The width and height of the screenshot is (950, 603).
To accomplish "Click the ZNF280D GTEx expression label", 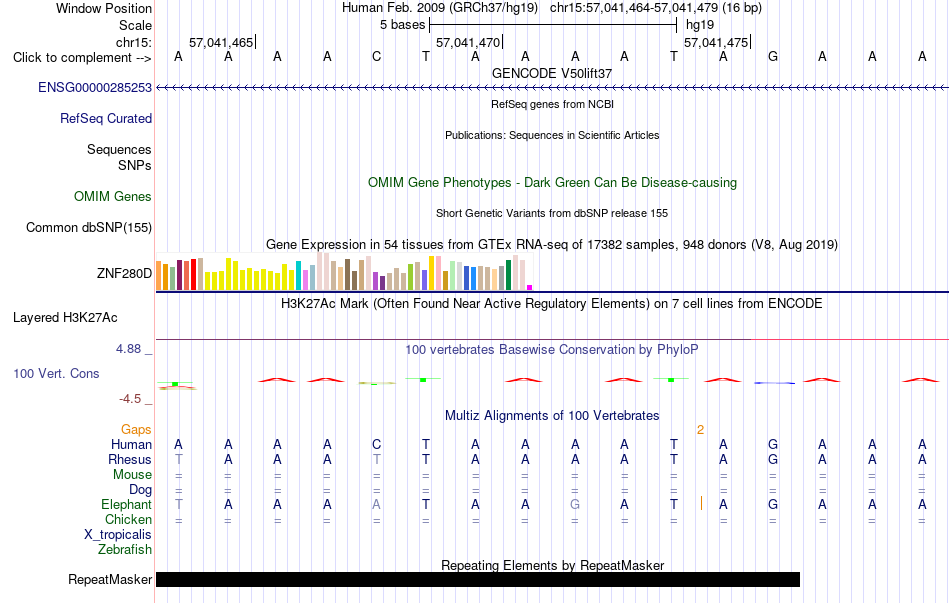I will tap(124, 273).
